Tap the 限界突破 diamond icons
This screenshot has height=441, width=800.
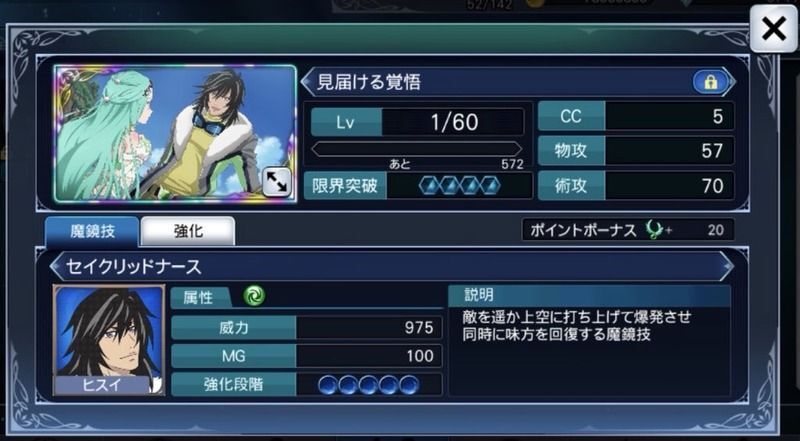point(459,185)
